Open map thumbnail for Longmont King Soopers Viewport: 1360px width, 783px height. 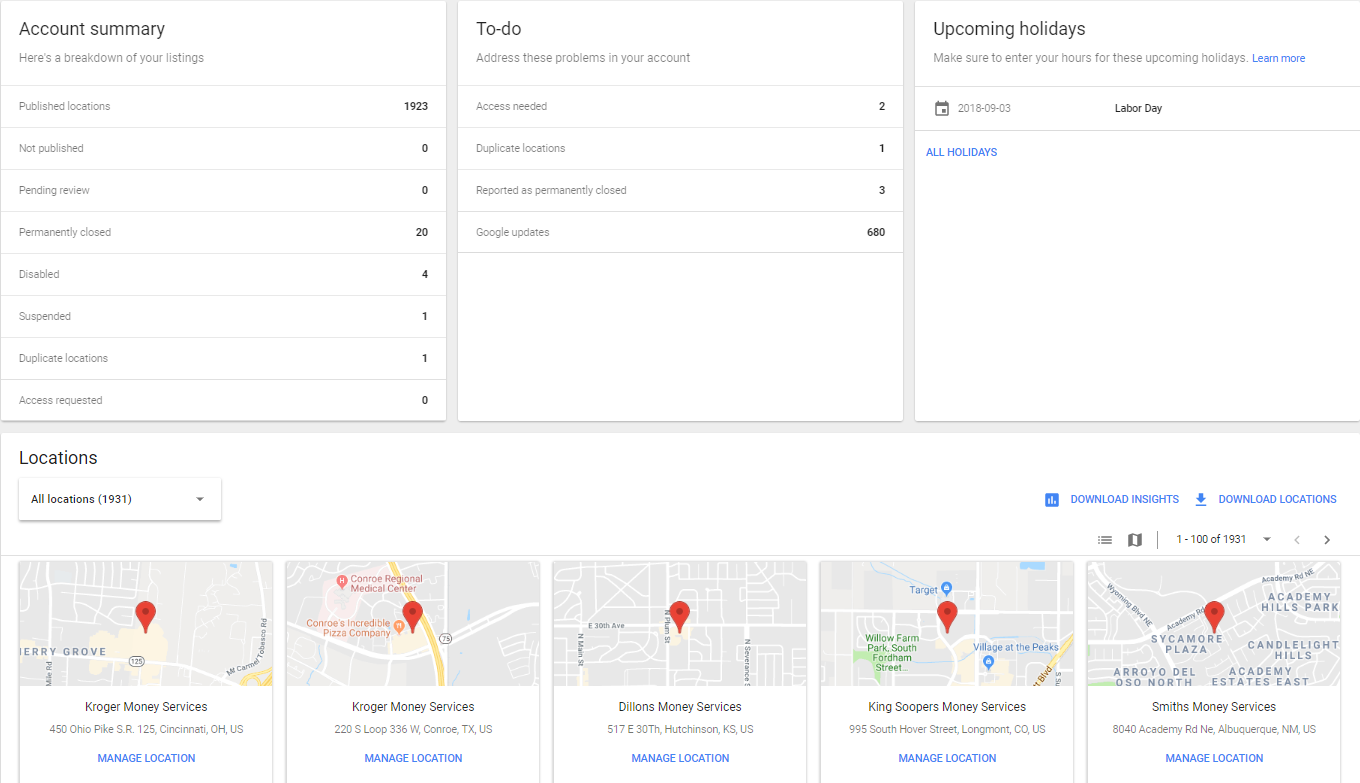pyautogui.click(x=947, y=623)
